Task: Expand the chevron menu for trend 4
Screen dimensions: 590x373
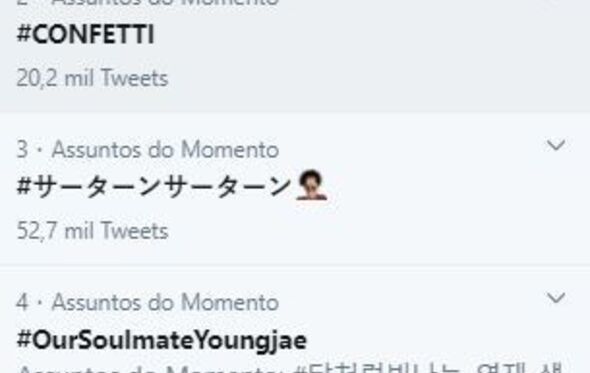Action: pyautogui.click(x=556, y=298)
